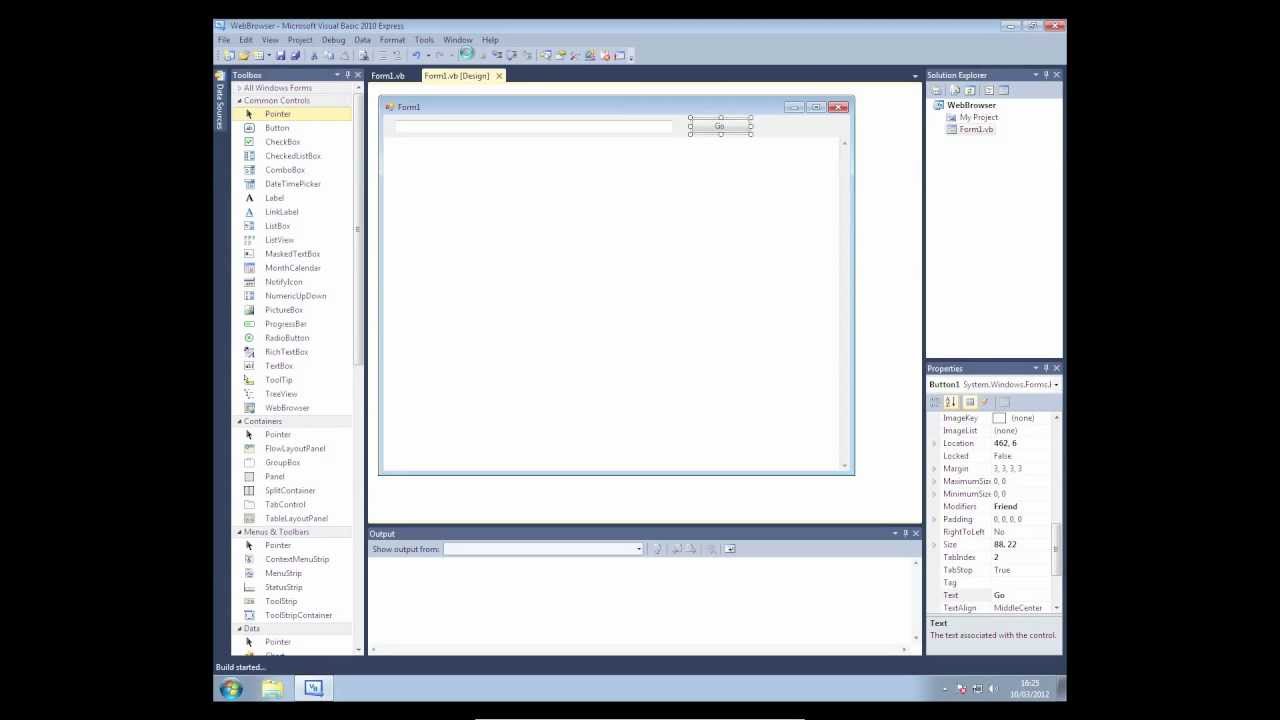Open Windows Explorer from the taskbar
Image resolution: width=1280 pixels, height=720 pixels.
tap(272, 688)
